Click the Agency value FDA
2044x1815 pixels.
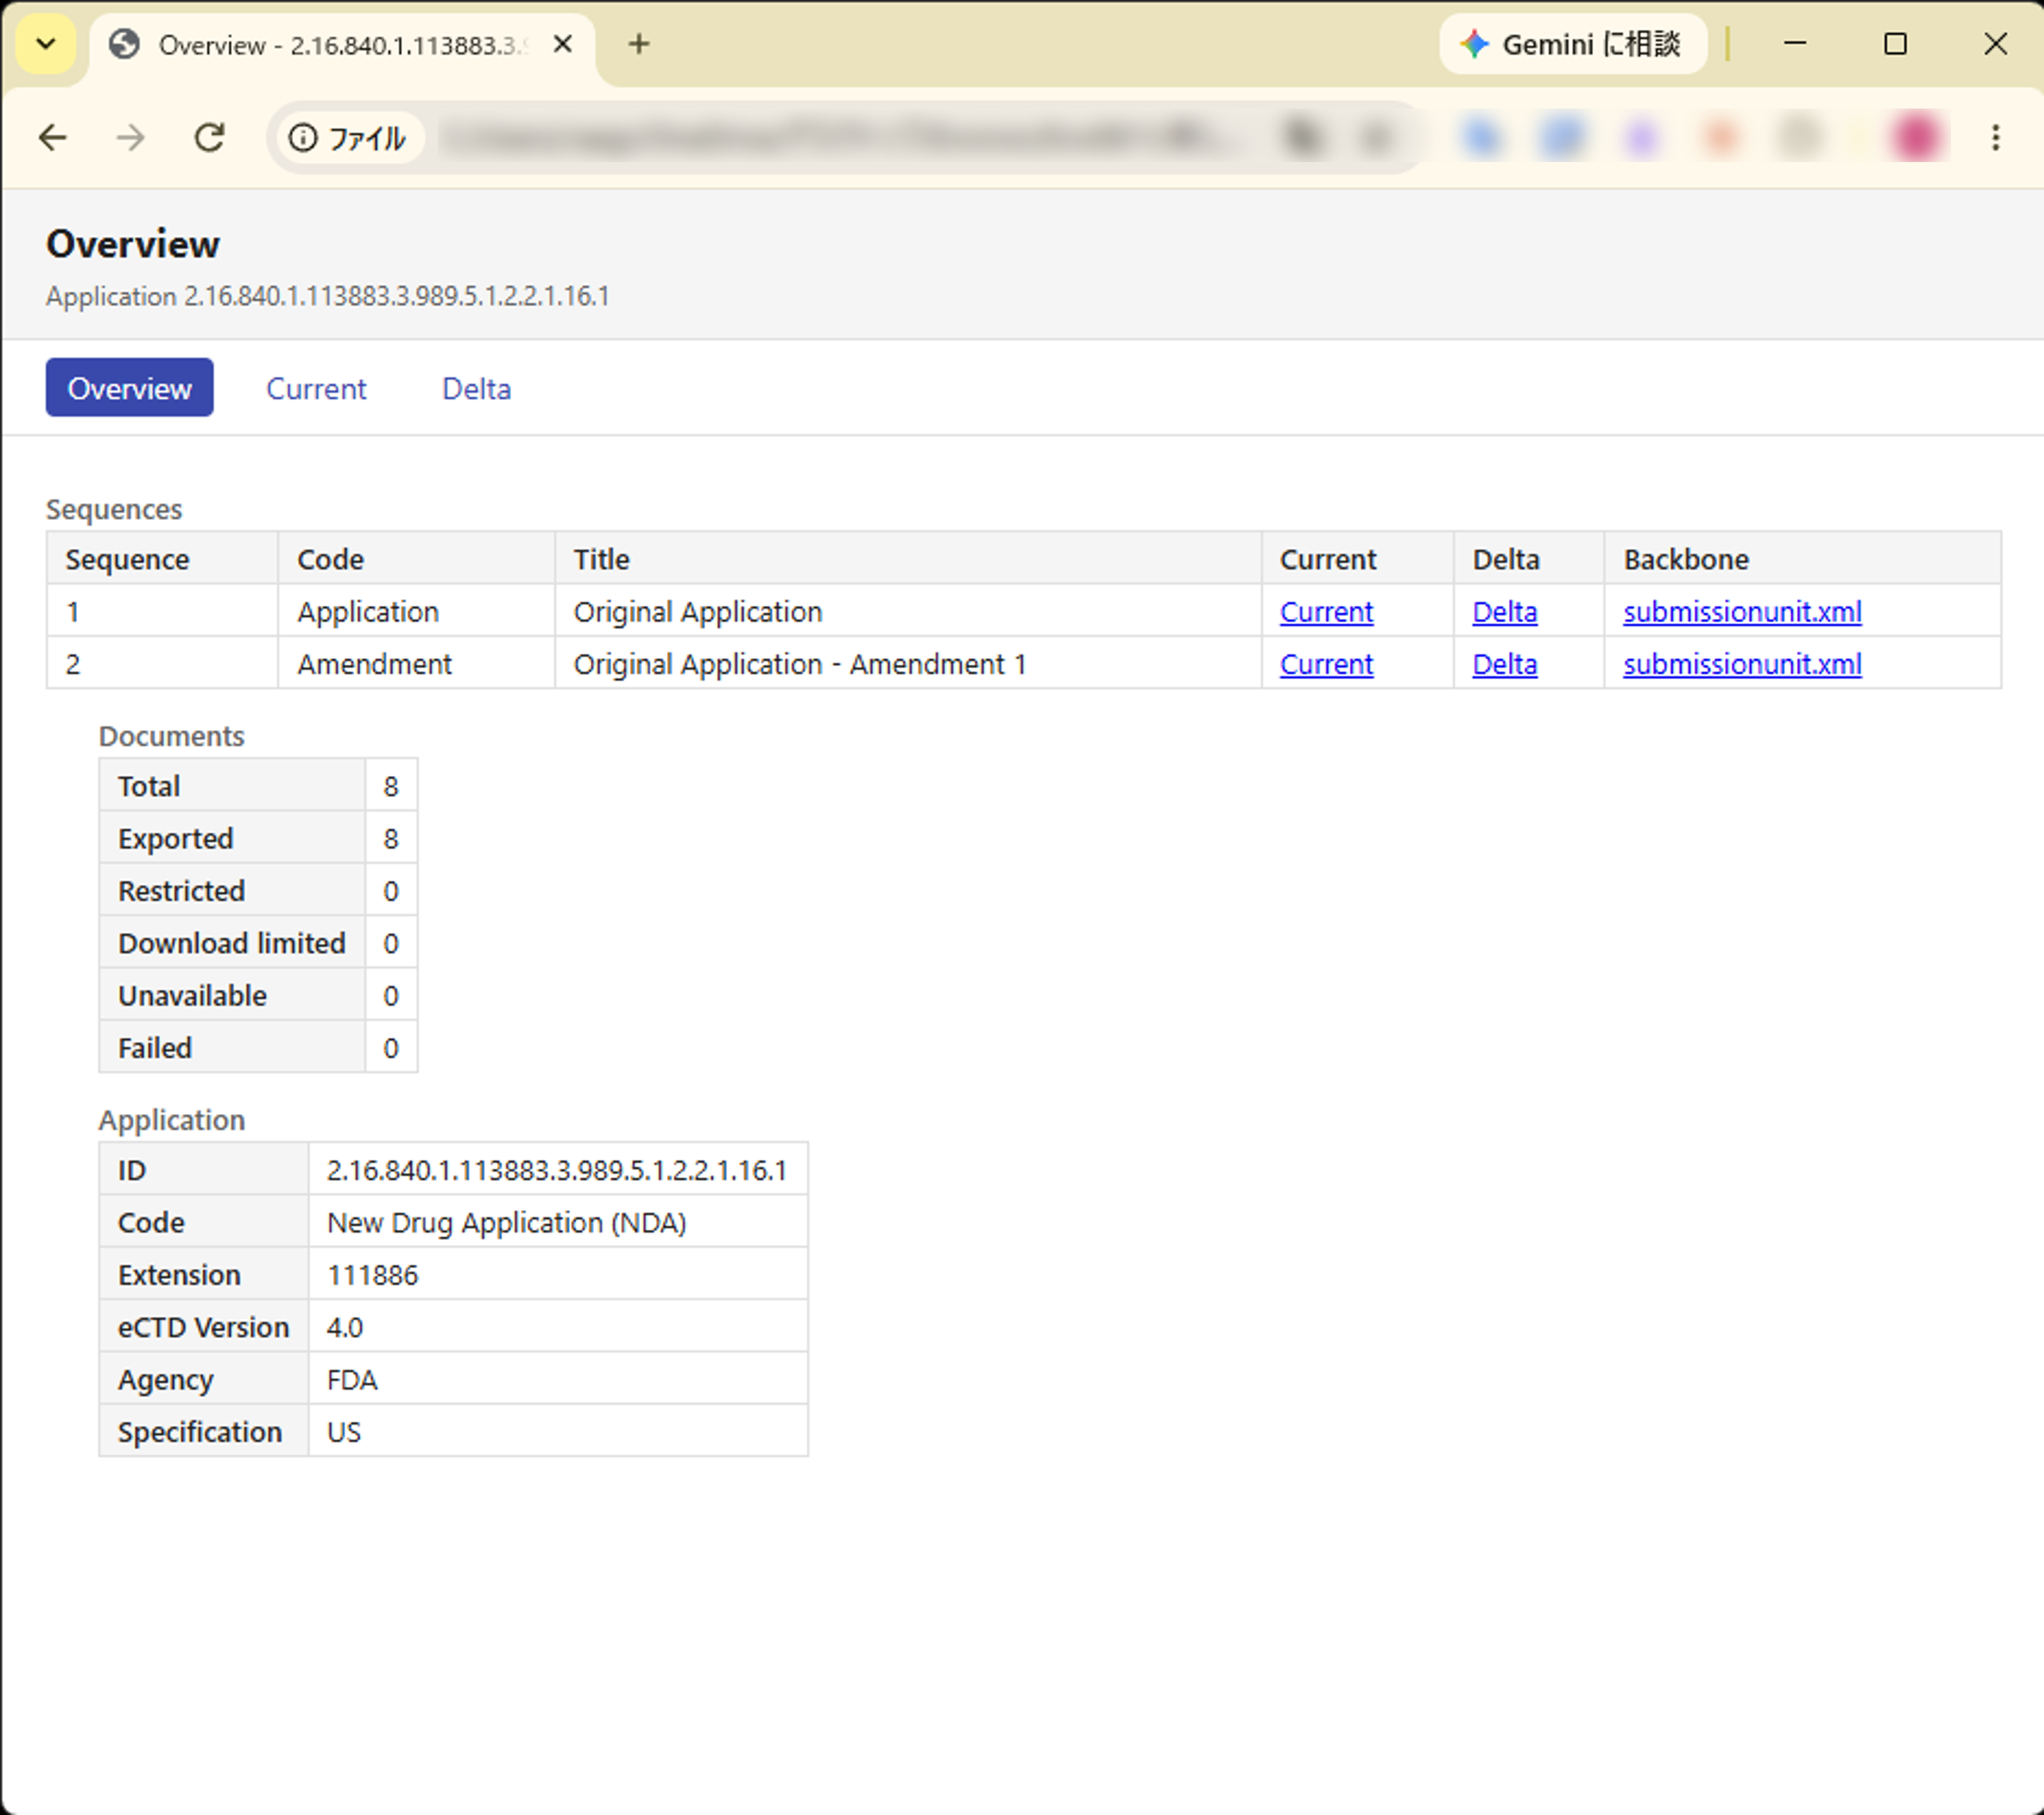(x=352, y=1380)
